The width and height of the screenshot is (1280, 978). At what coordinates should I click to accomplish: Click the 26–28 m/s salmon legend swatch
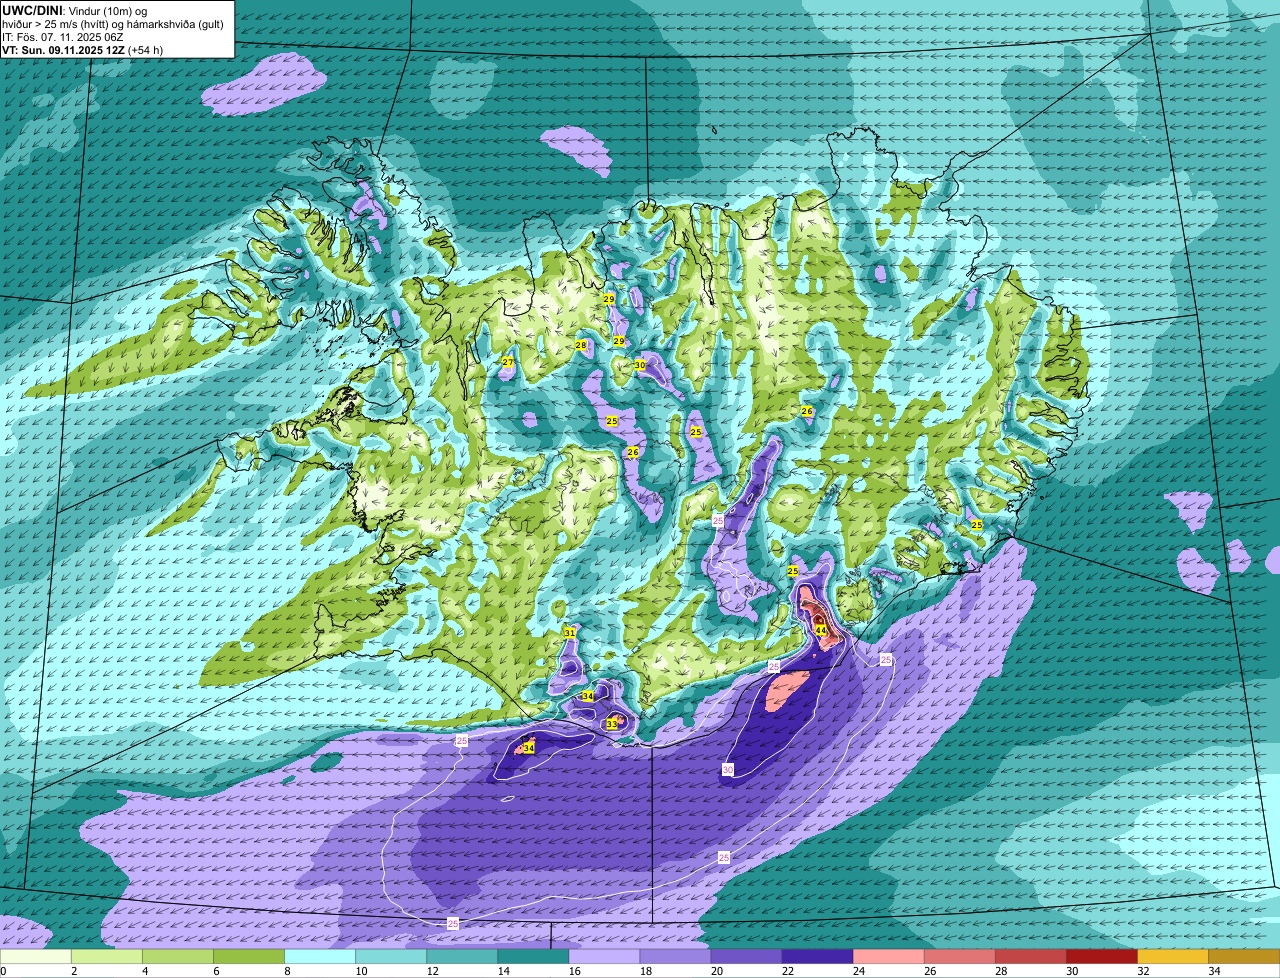(x=959, y=957)
